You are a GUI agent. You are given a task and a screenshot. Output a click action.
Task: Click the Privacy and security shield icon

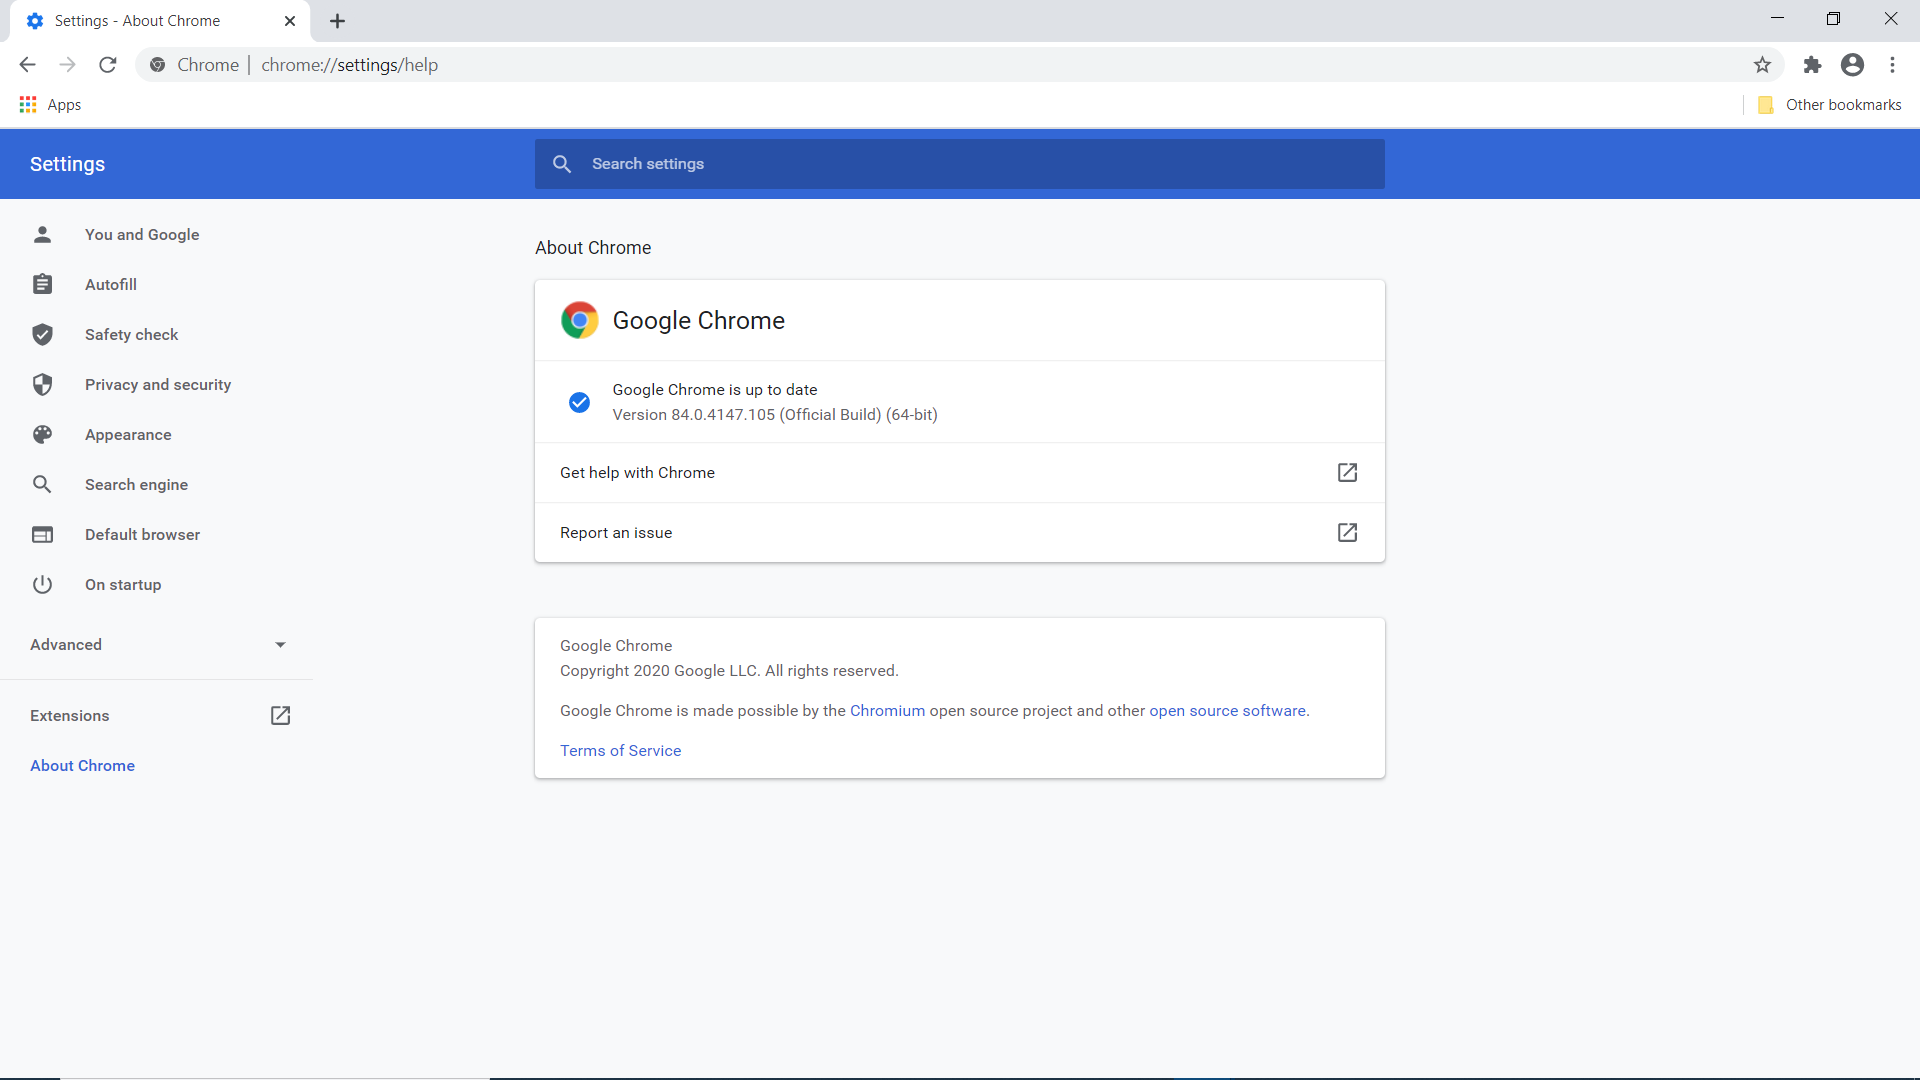point(42,384)
